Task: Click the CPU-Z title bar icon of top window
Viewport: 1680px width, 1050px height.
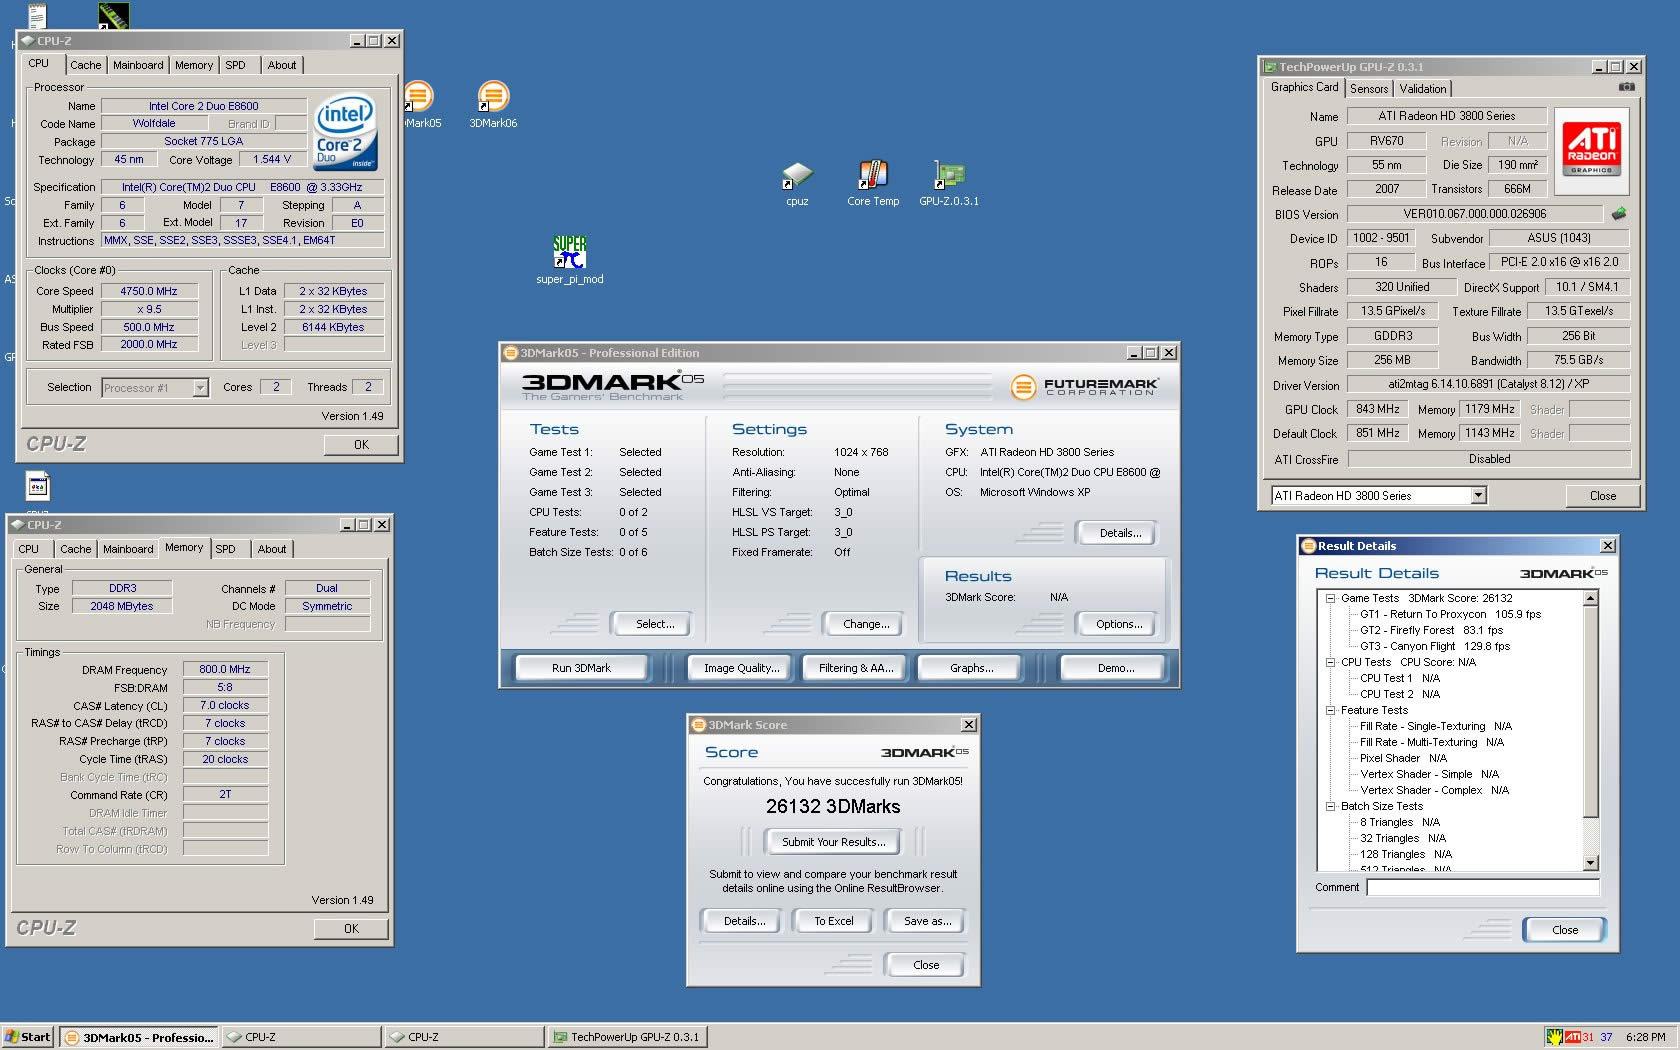Action: point(27,41)
